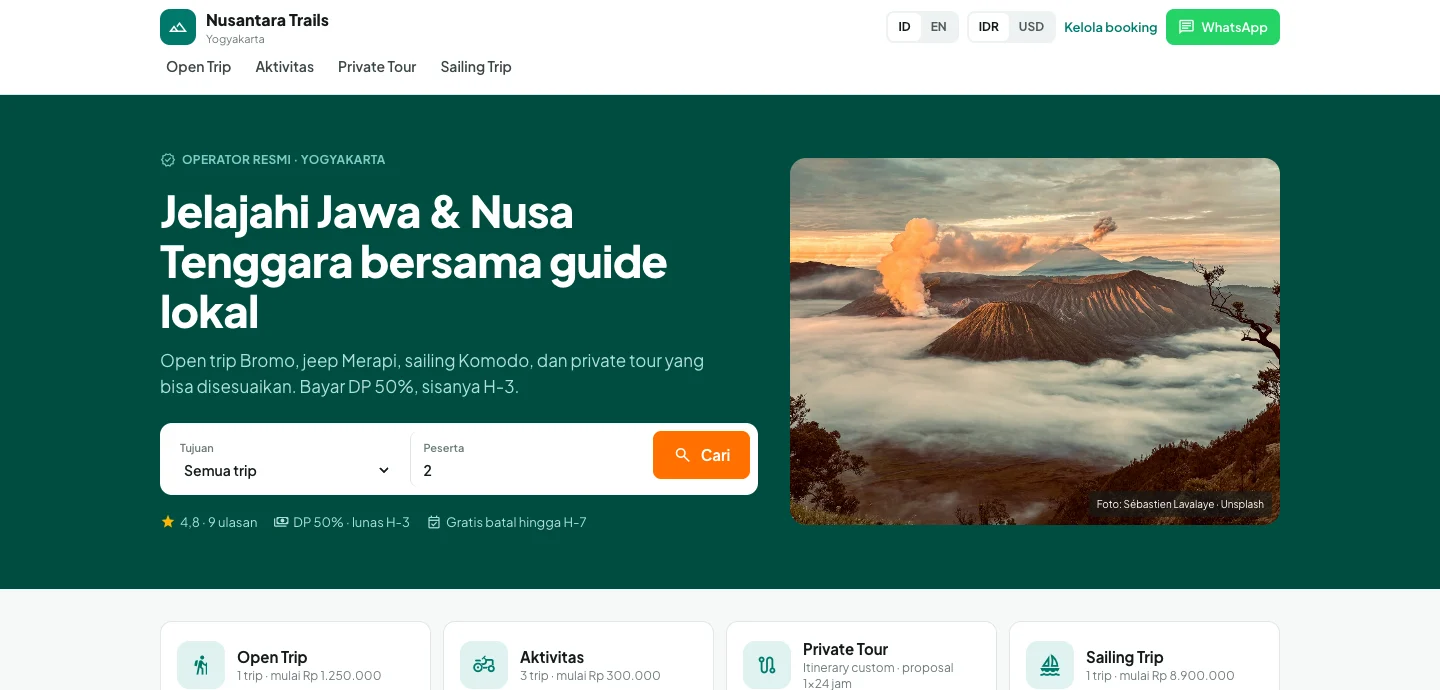Click '1 trip · mulai Rp 8.900.000' text

click(x=1160, y=676)
